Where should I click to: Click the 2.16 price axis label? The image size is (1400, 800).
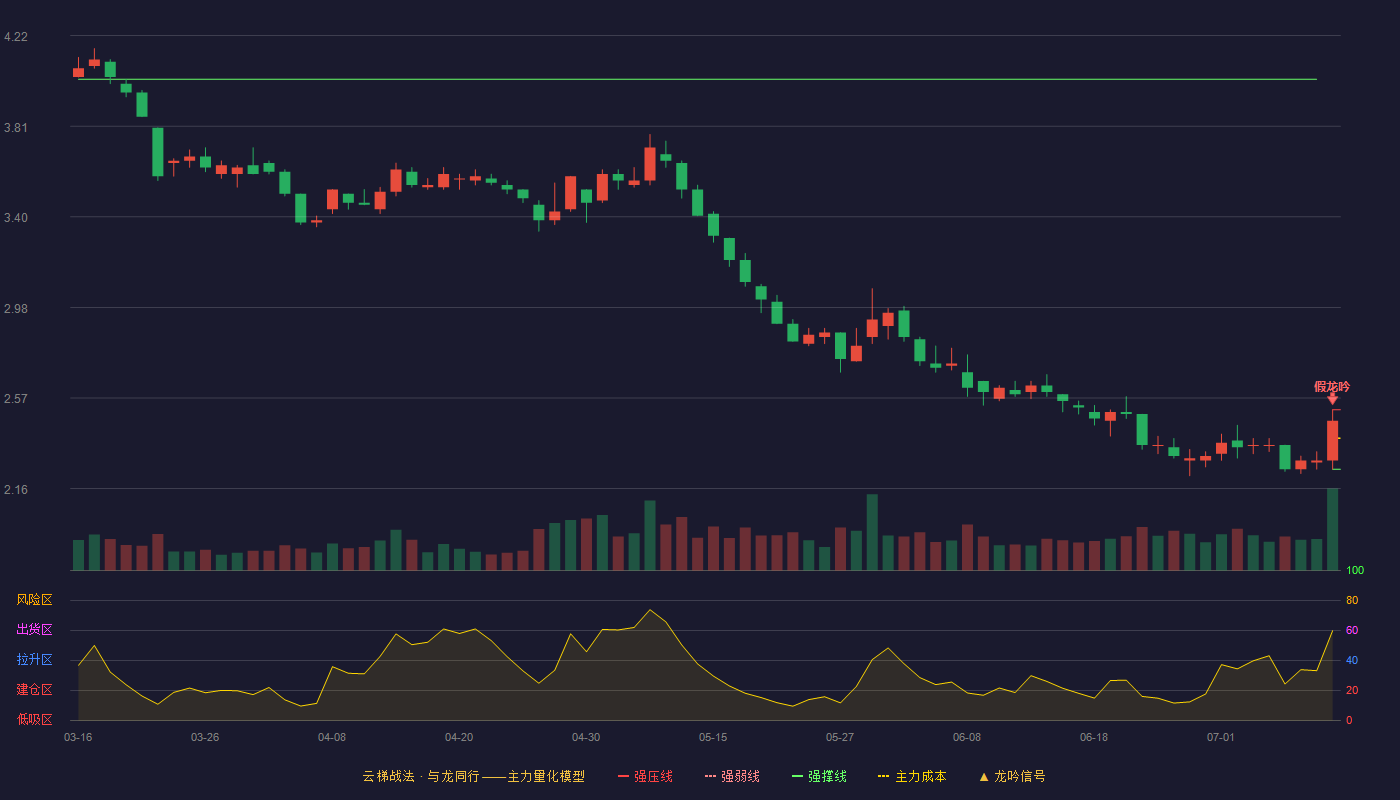[16, 490]
